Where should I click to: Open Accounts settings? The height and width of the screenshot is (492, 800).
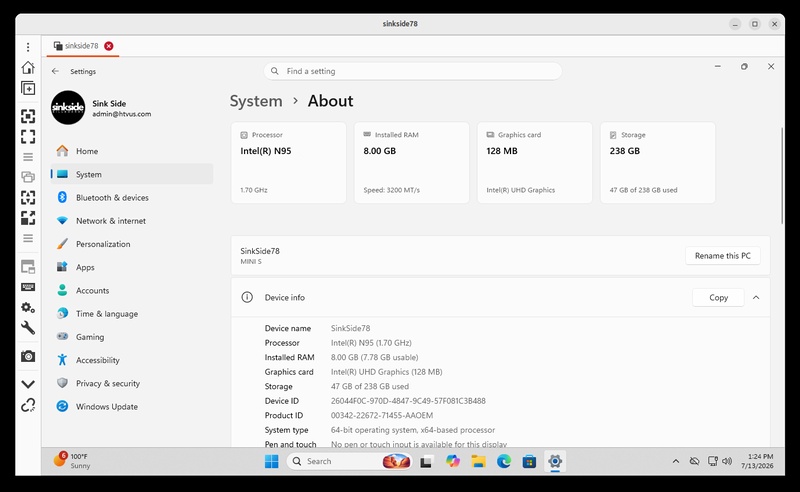[132, 290]
